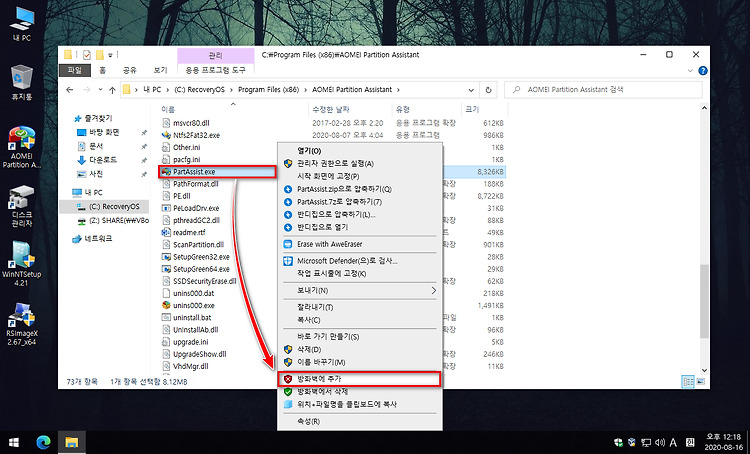Open the 내 PC desktop icon
750x454 pixels.
22,24
